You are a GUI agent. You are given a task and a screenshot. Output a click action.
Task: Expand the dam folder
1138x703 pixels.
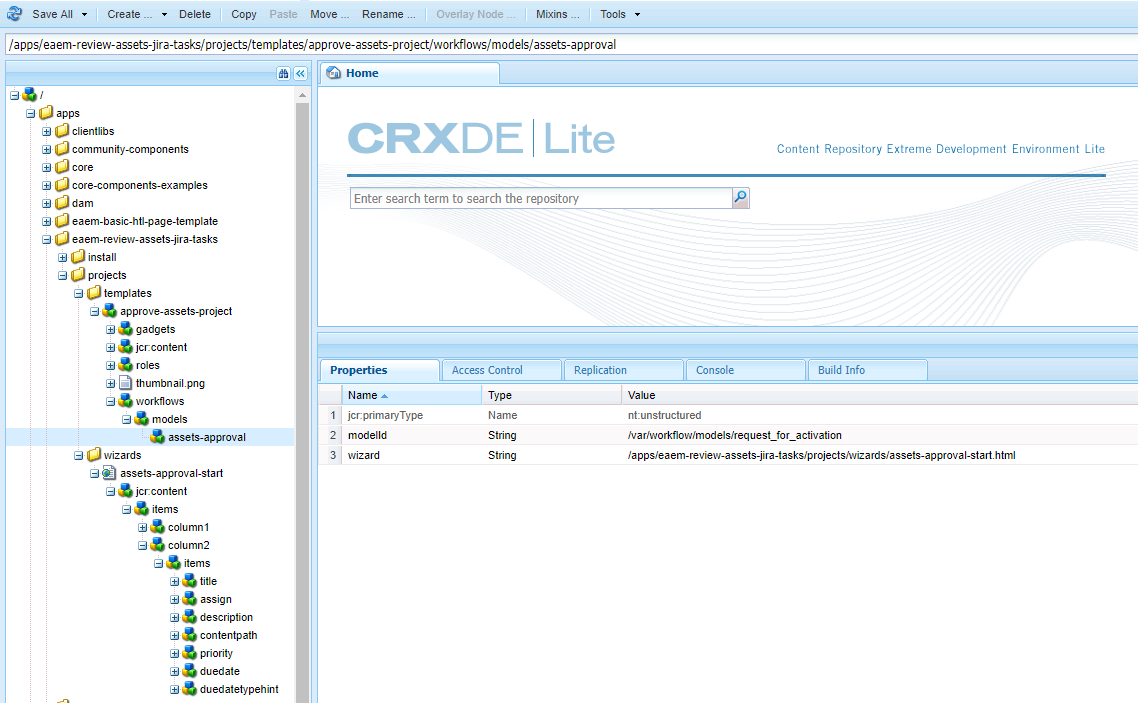[x=46, y=203]
